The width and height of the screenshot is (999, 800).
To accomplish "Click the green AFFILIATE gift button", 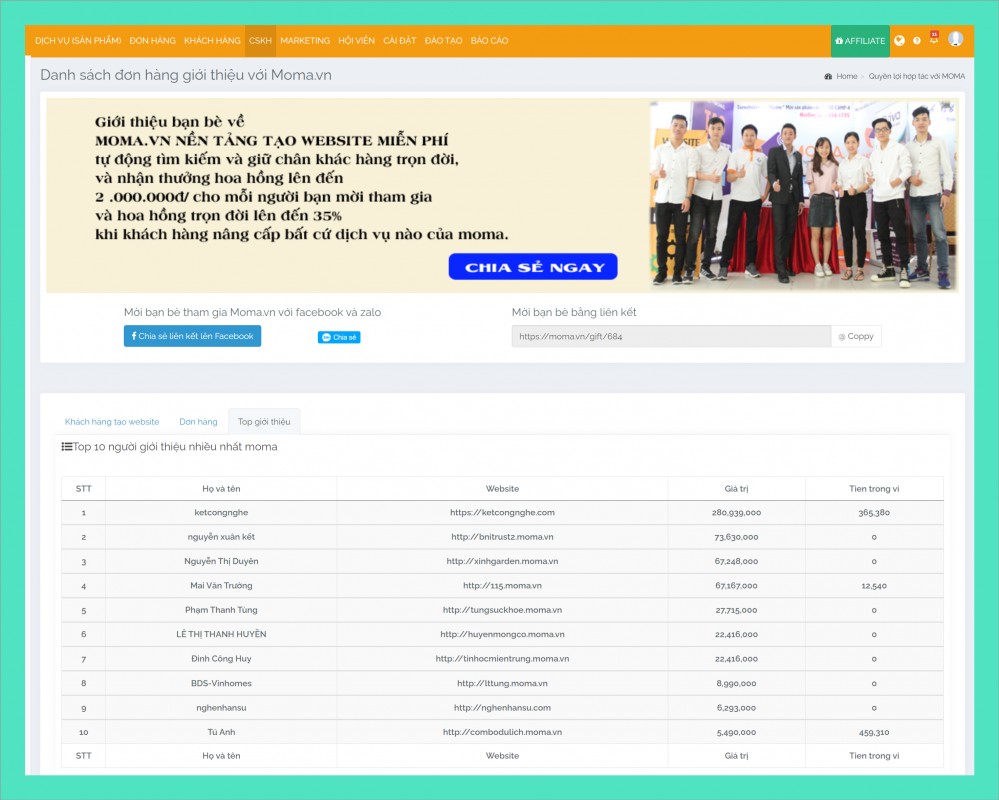I will (x=860, y=41).
